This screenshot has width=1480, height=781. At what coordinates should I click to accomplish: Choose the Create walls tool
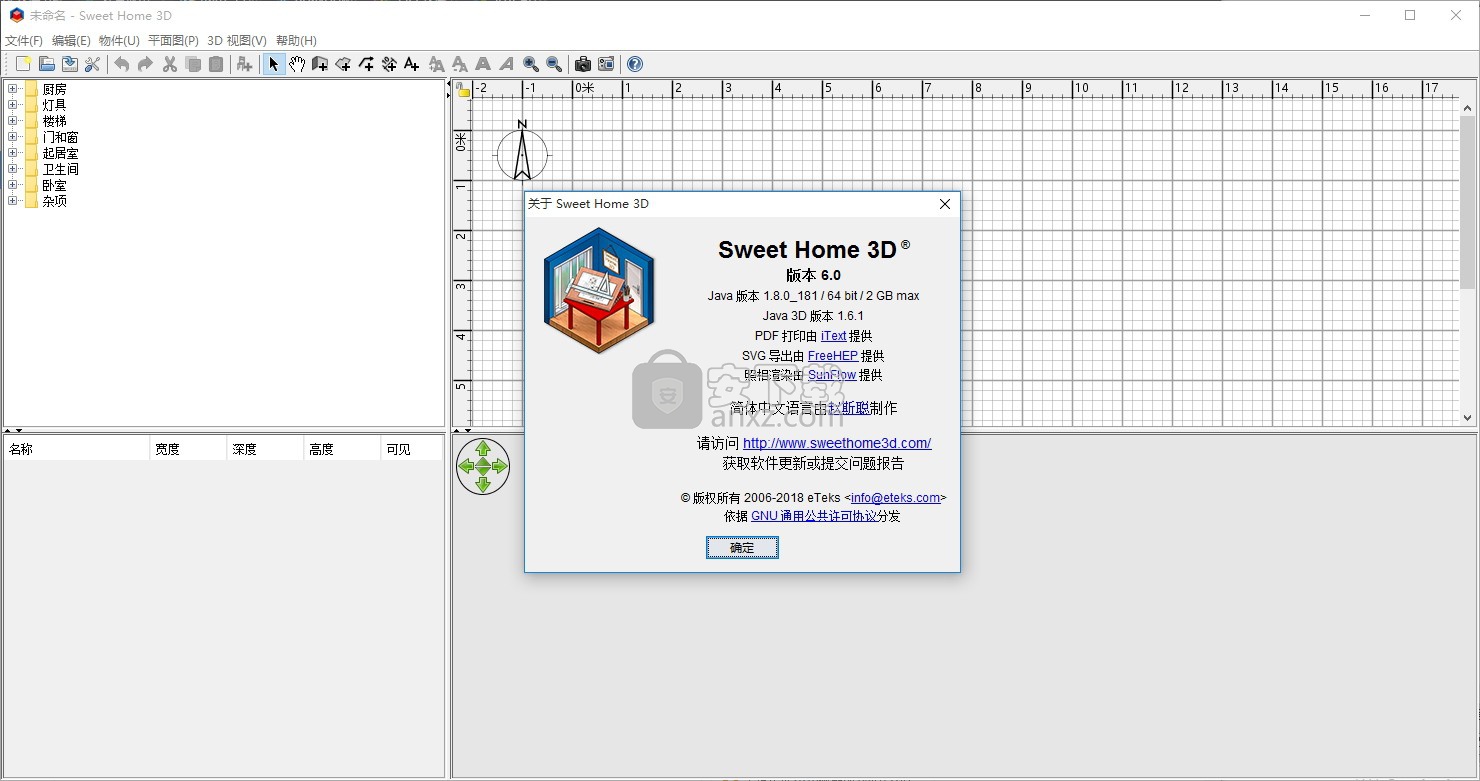320,64
